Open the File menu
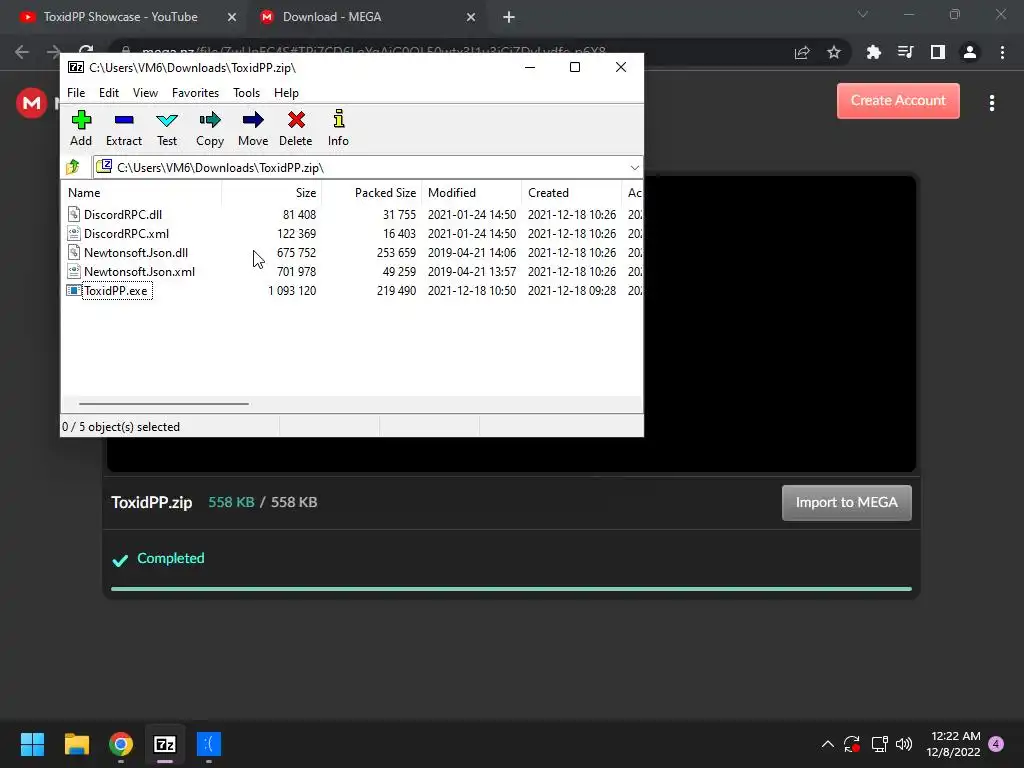This screenshot has height=768, width=1024. 76,93
